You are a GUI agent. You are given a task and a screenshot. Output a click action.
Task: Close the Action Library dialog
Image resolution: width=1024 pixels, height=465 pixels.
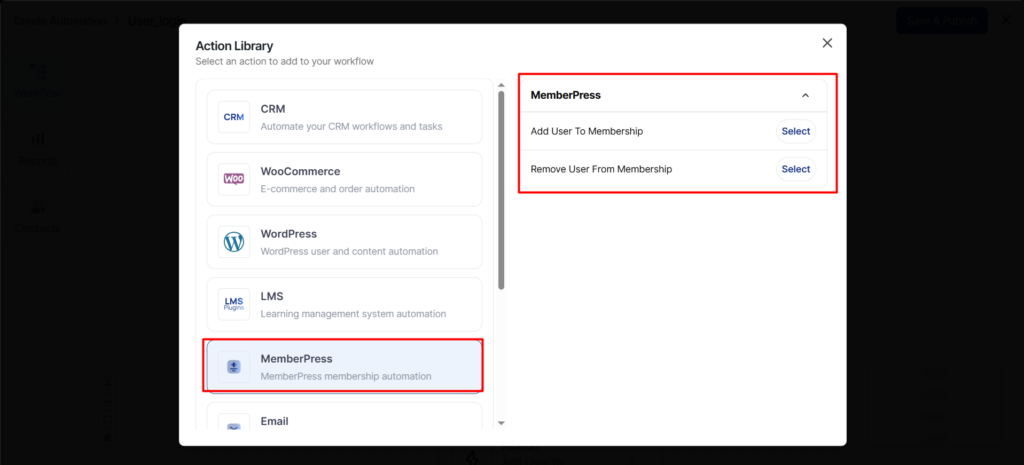827,43
